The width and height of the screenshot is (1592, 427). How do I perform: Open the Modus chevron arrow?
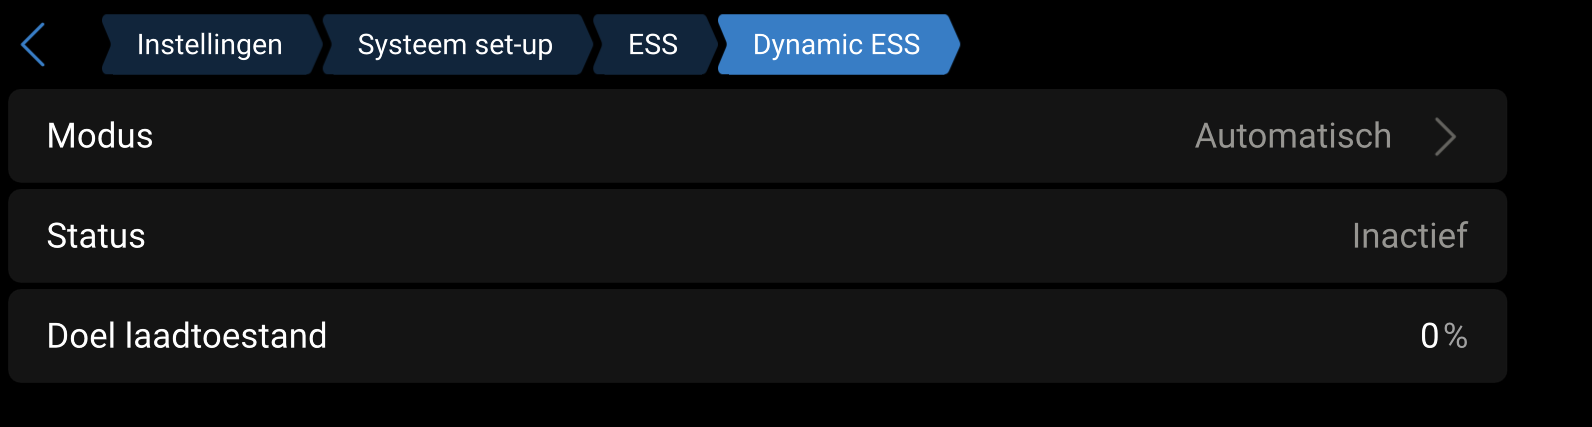click(1445, 136)
